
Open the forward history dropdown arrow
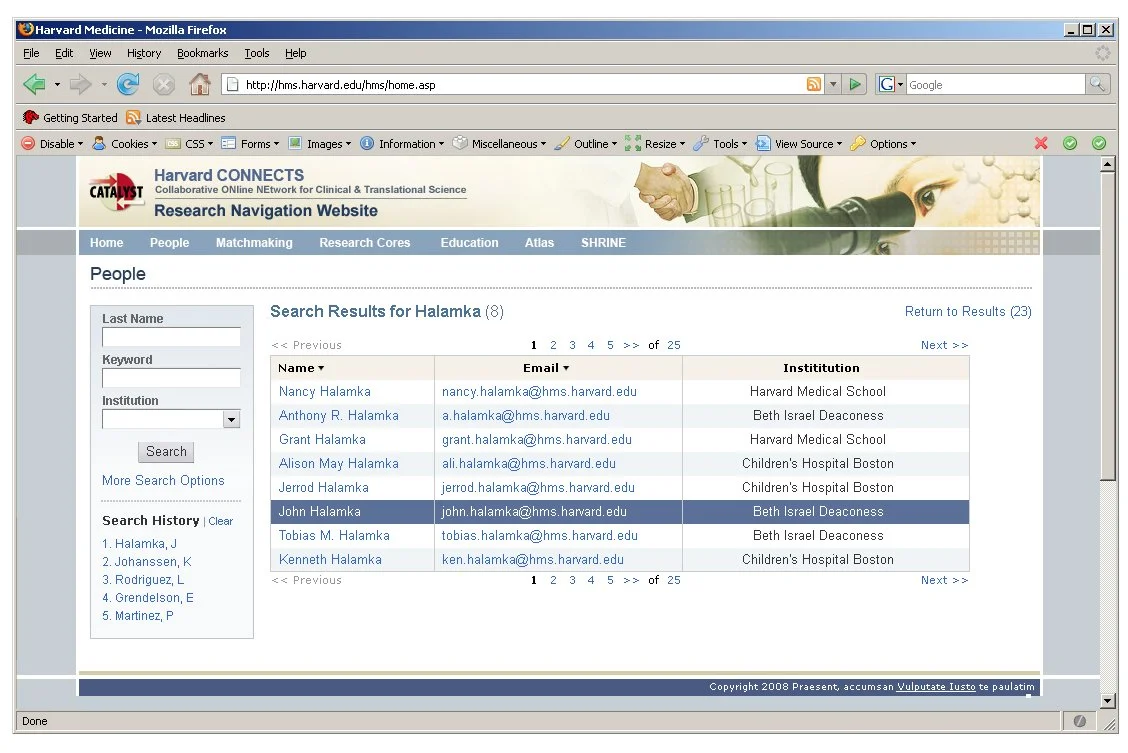pyautogui.click(x=104, y=85)
